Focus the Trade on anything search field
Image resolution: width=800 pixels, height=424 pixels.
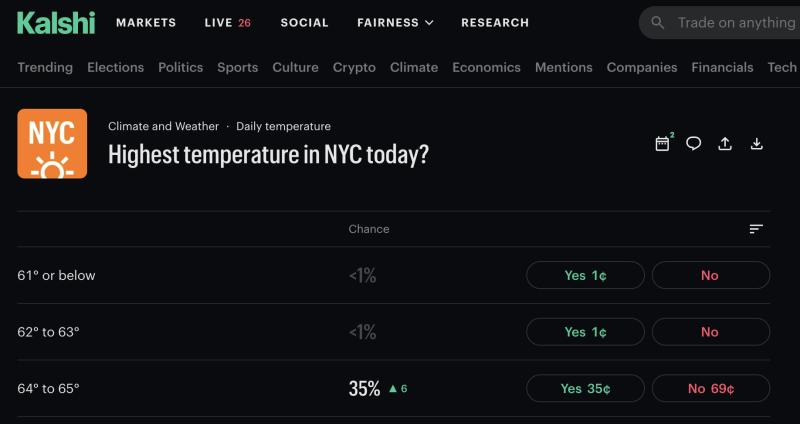(735, 22)
